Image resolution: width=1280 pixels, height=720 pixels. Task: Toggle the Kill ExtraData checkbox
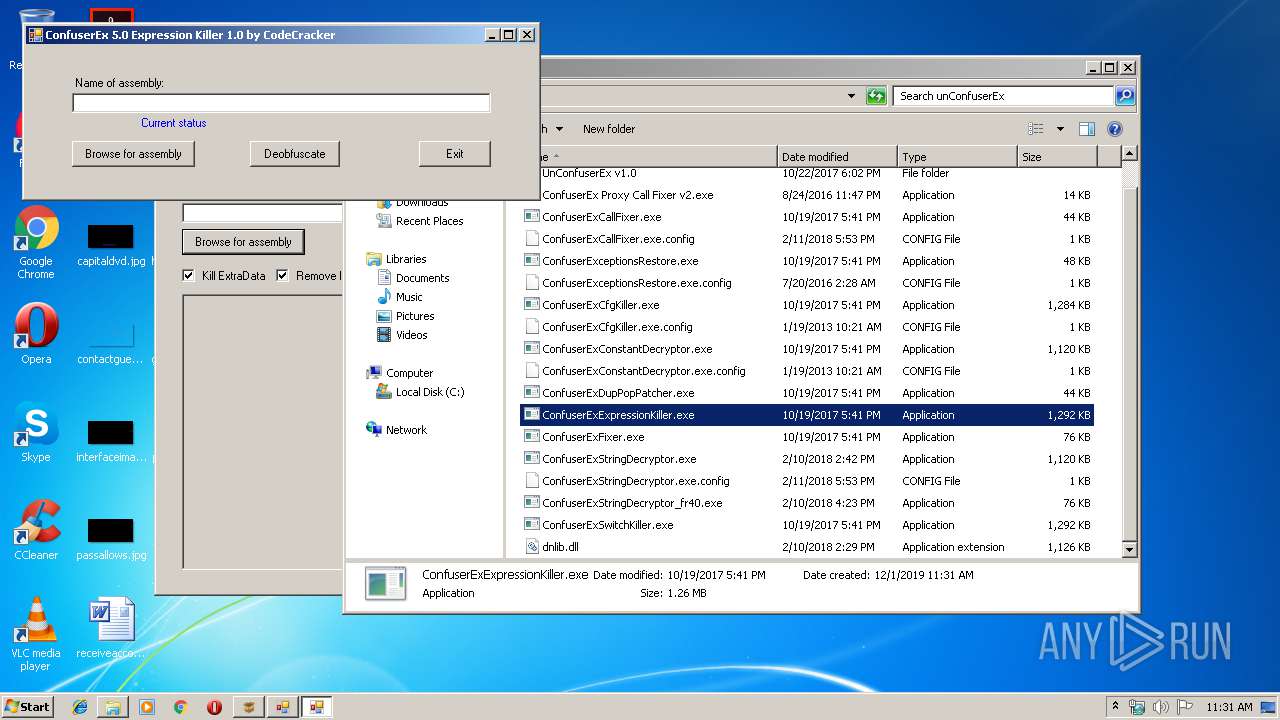click(189, 276)
